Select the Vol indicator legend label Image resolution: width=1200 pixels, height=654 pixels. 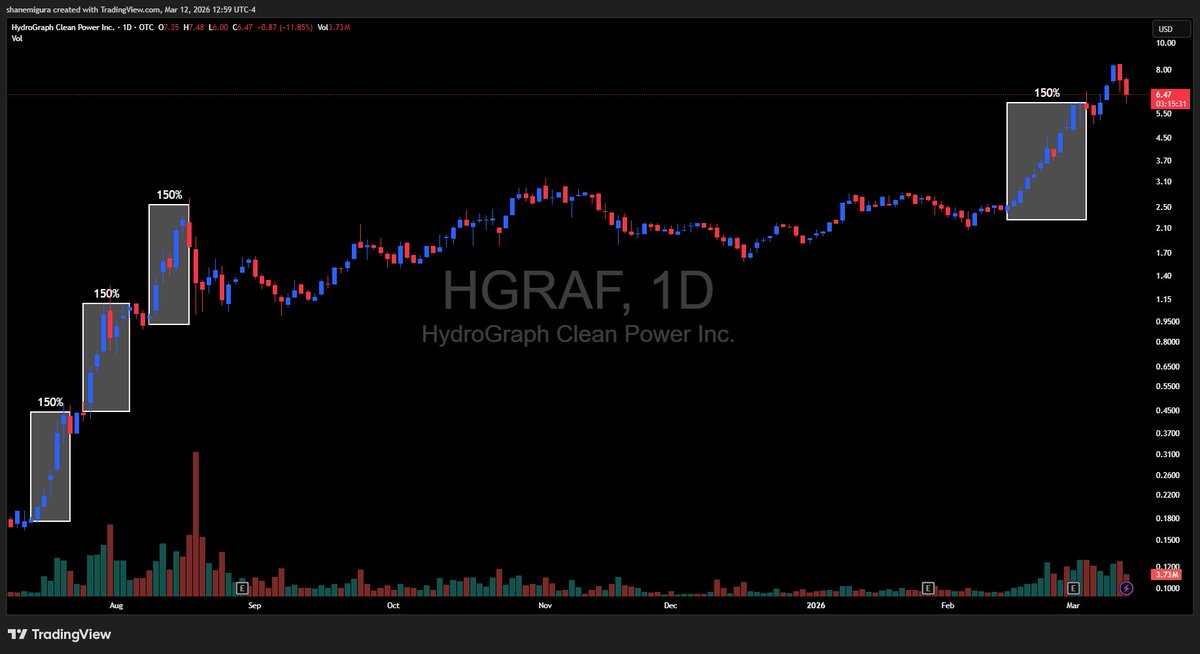[17, 39]
